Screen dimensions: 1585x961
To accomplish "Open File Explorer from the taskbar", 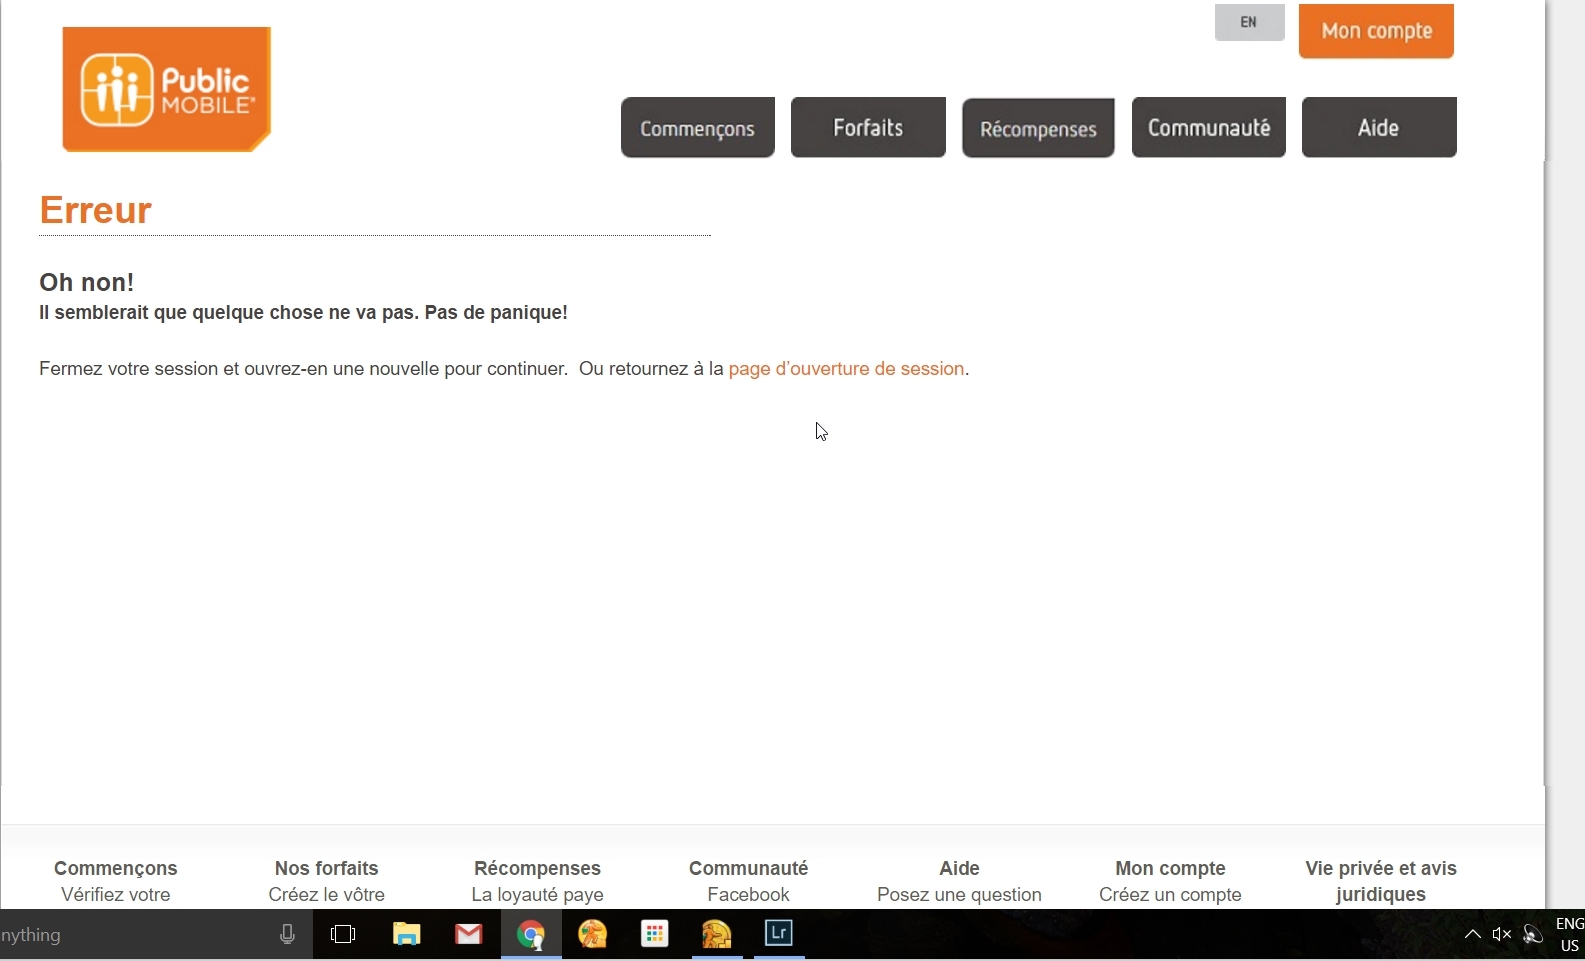I will (406, 934).
